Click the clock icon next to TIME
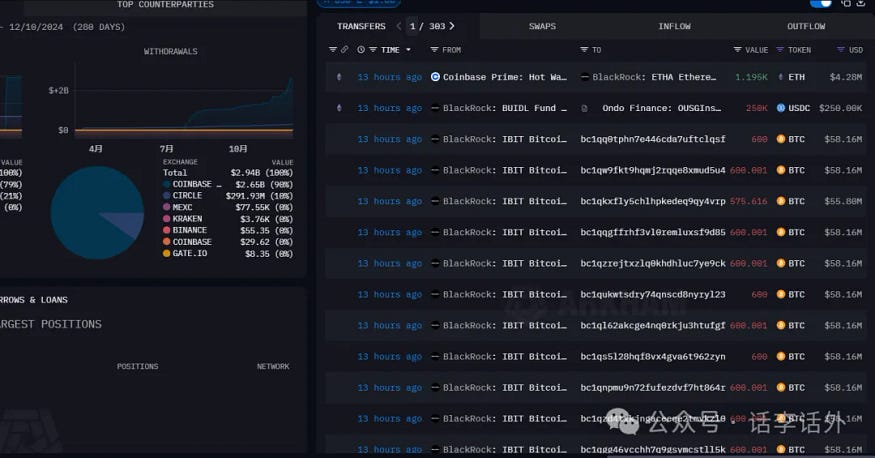The width and height of the screenshot is (875, 458). 361,50
